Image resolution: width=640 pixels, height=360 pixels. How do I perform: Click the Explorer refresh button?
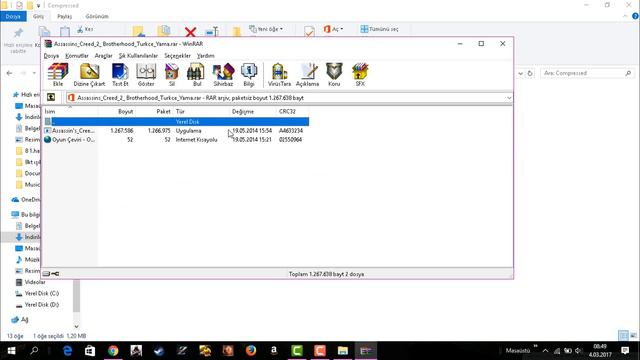530,73
